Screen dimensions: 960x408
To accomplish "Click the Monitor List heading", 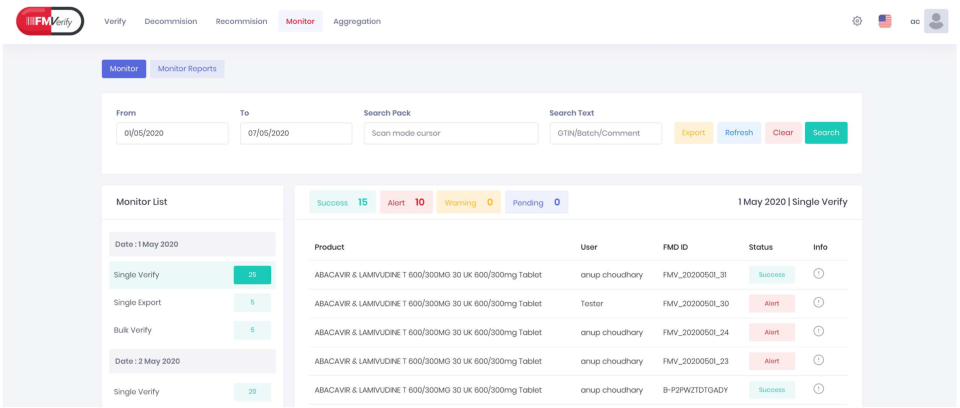I will click(141, 202).
